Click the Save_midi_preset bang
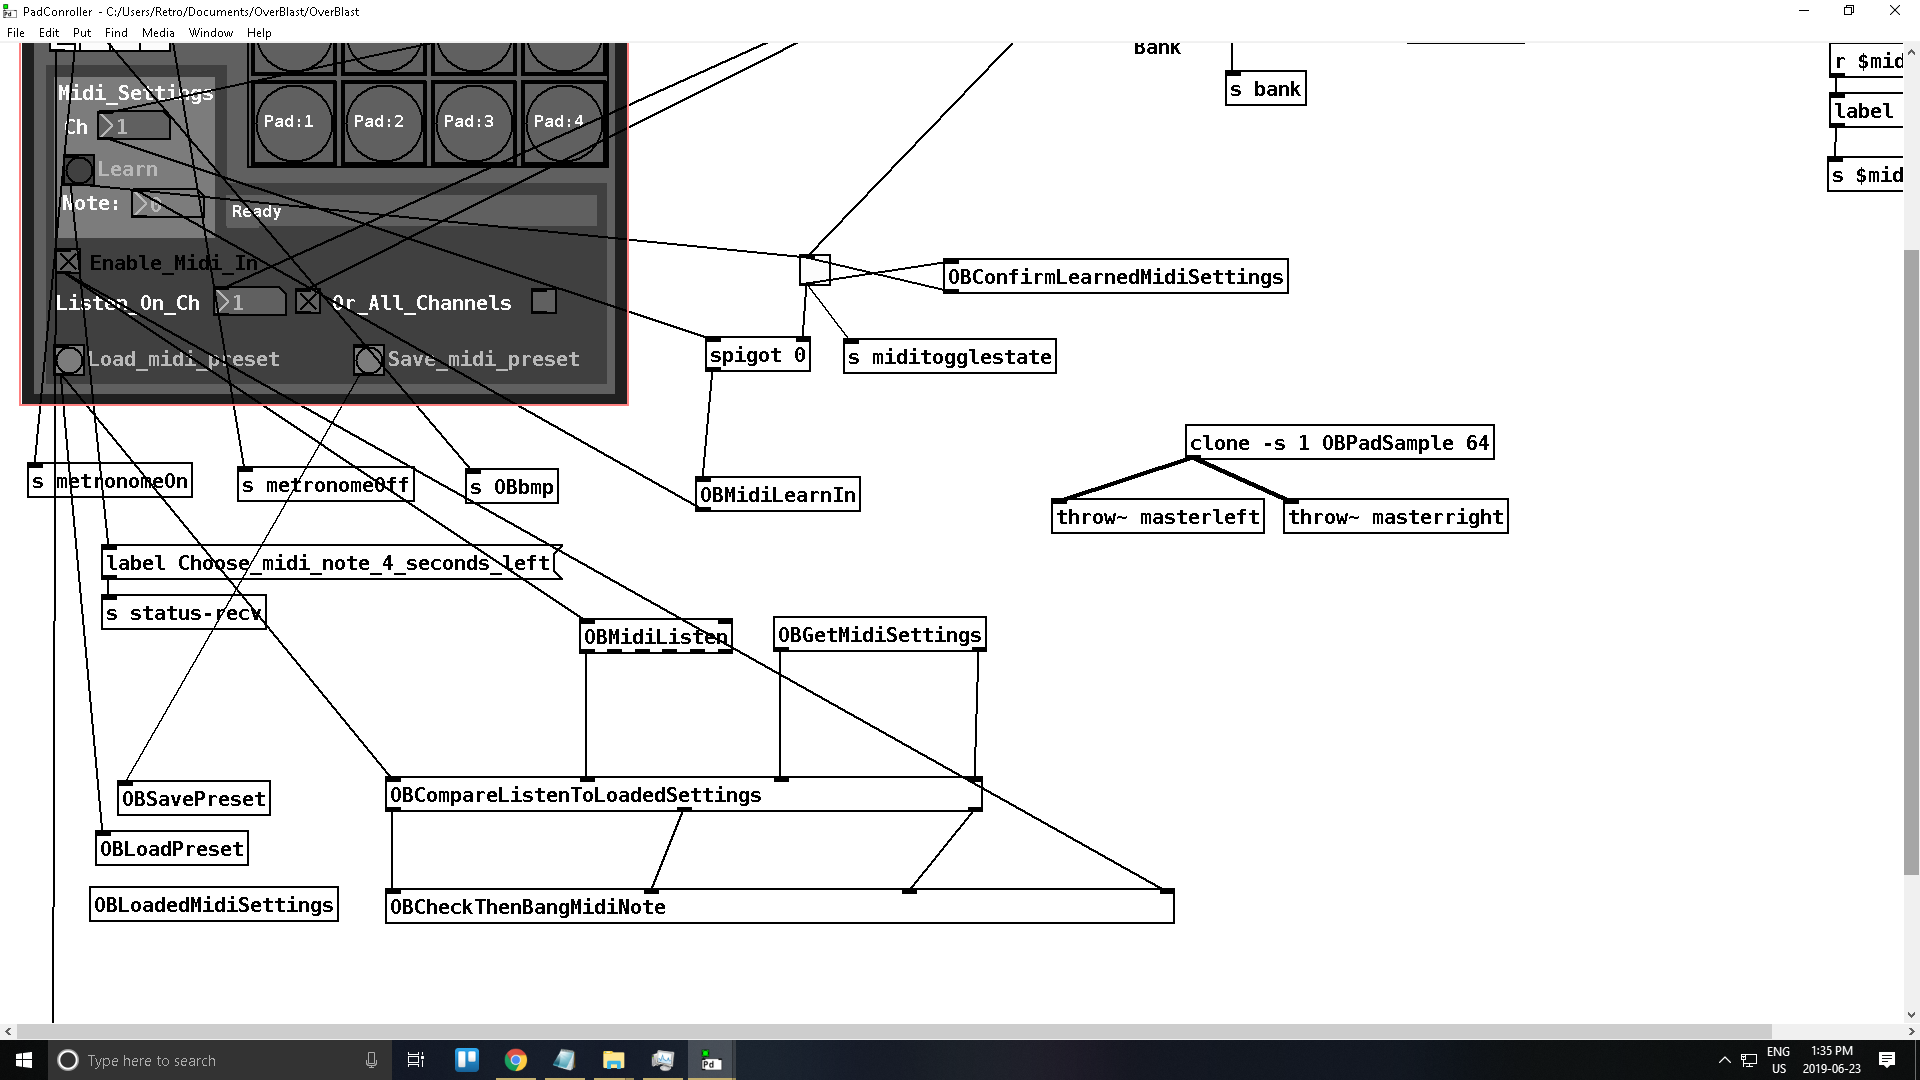 tap(369, 360)
